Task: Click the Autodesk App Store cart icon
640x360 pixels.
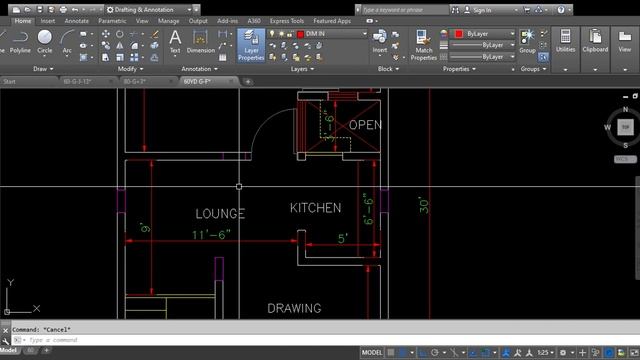Action: 527,10
